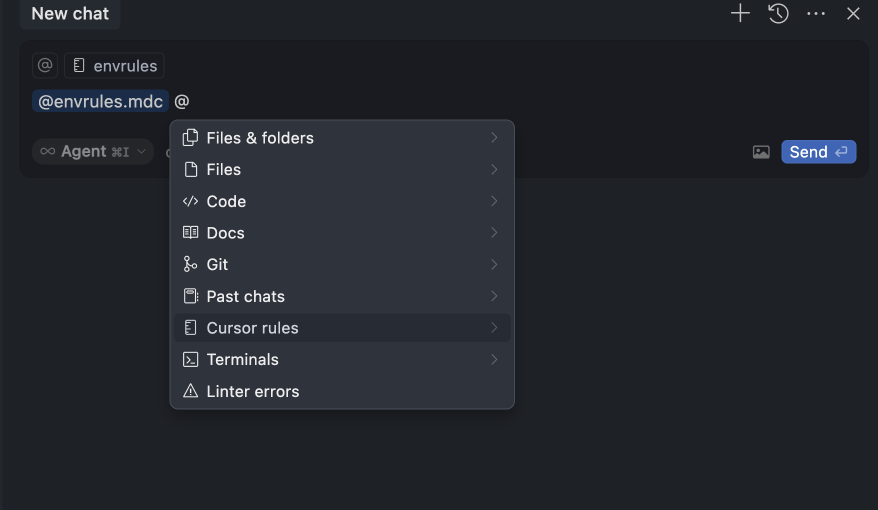This screenshot has height=510, width=878.
Task: Select Cursor rules menu entry
Action: coord(252,328)
